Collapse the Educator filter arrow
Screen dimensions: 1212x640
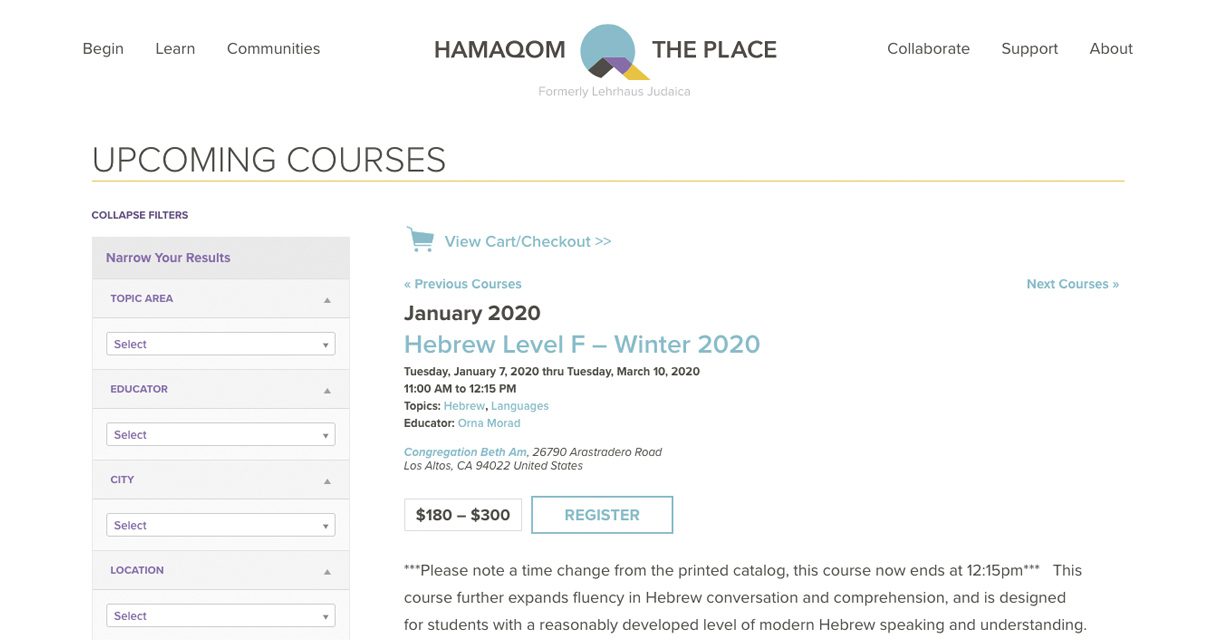pos(327,390)
